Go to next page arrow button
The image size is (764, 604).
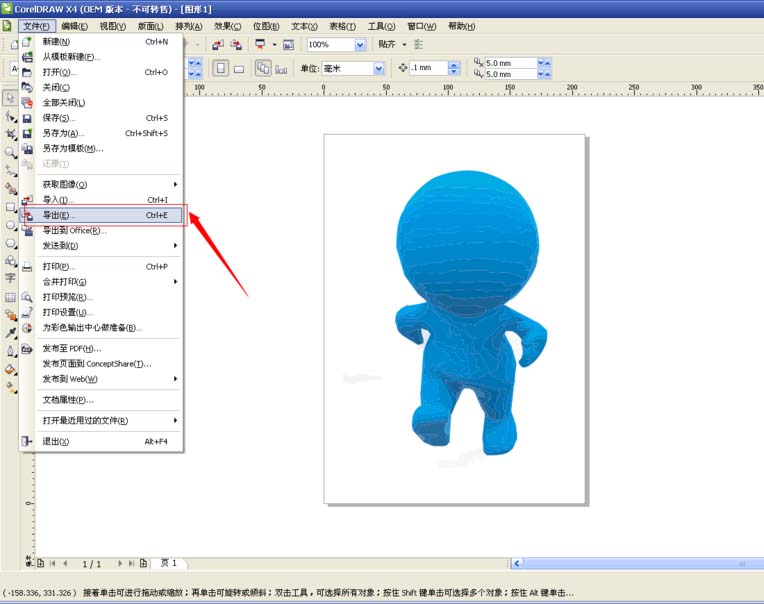[x=120, y=563]
